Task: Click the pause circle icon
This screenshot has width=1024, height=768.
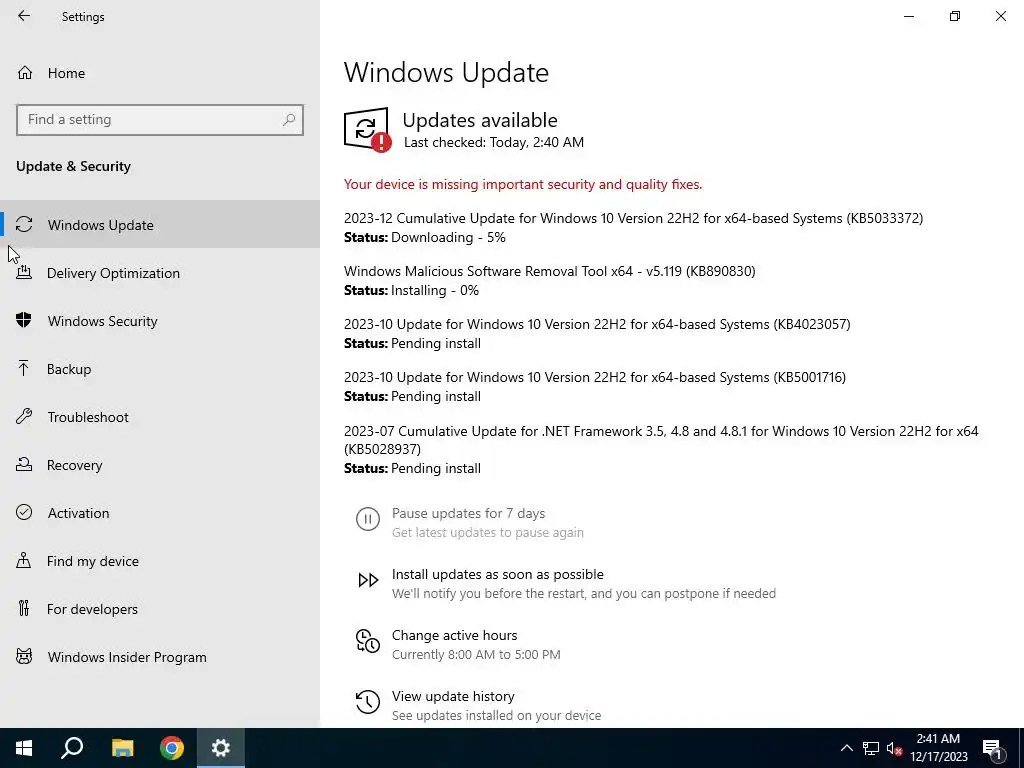Action: [x=368, y=520]
